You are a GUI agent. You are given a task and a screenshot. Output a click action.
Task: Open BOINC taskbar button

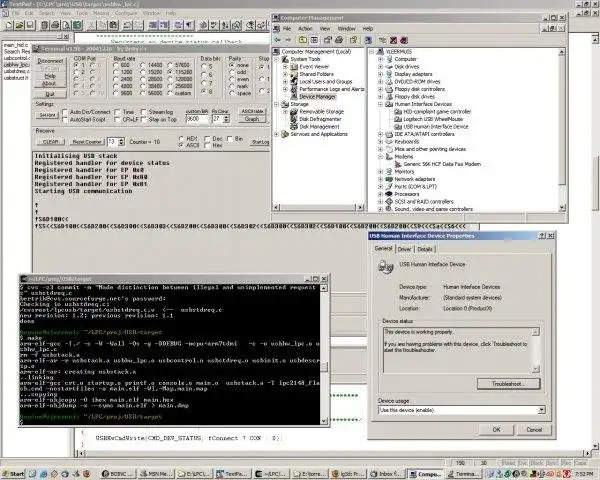(x=117, y=473)
